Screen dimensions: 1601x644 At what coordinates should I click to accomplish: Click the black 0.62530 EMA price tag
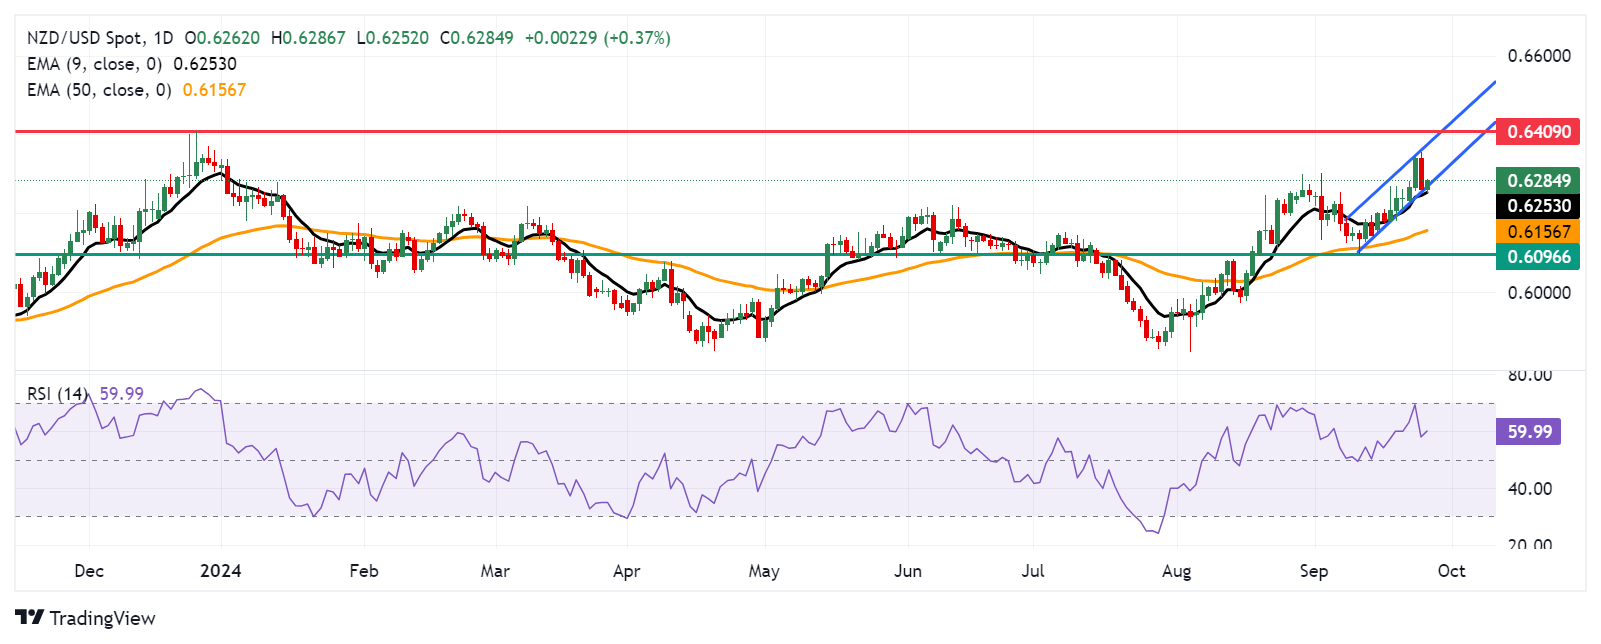pyautogui.click(x=1538, y=206)
